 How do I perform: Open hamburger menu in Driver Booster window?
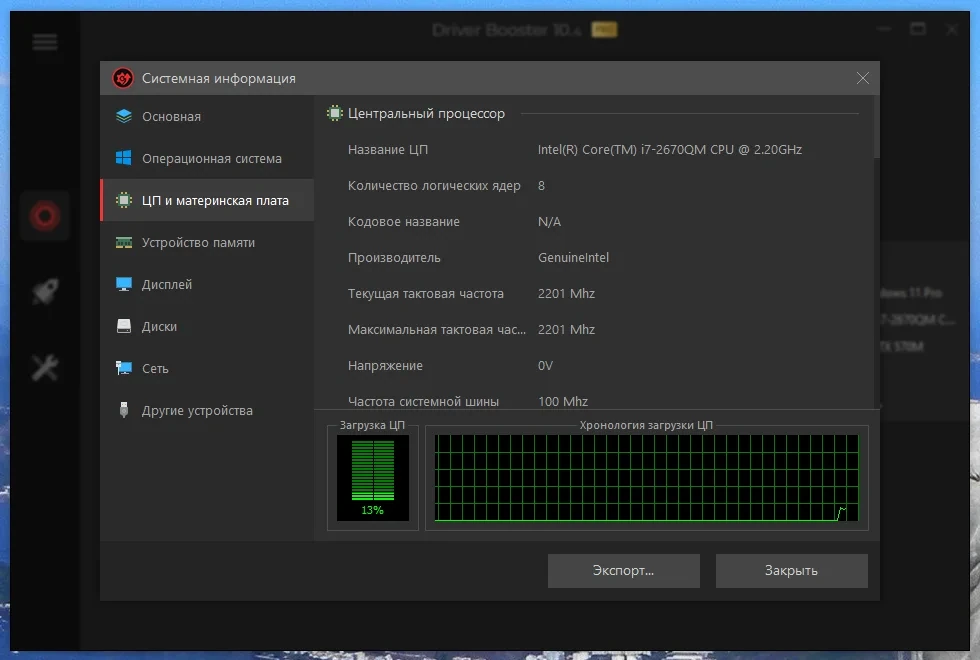(x=45, y=42)
